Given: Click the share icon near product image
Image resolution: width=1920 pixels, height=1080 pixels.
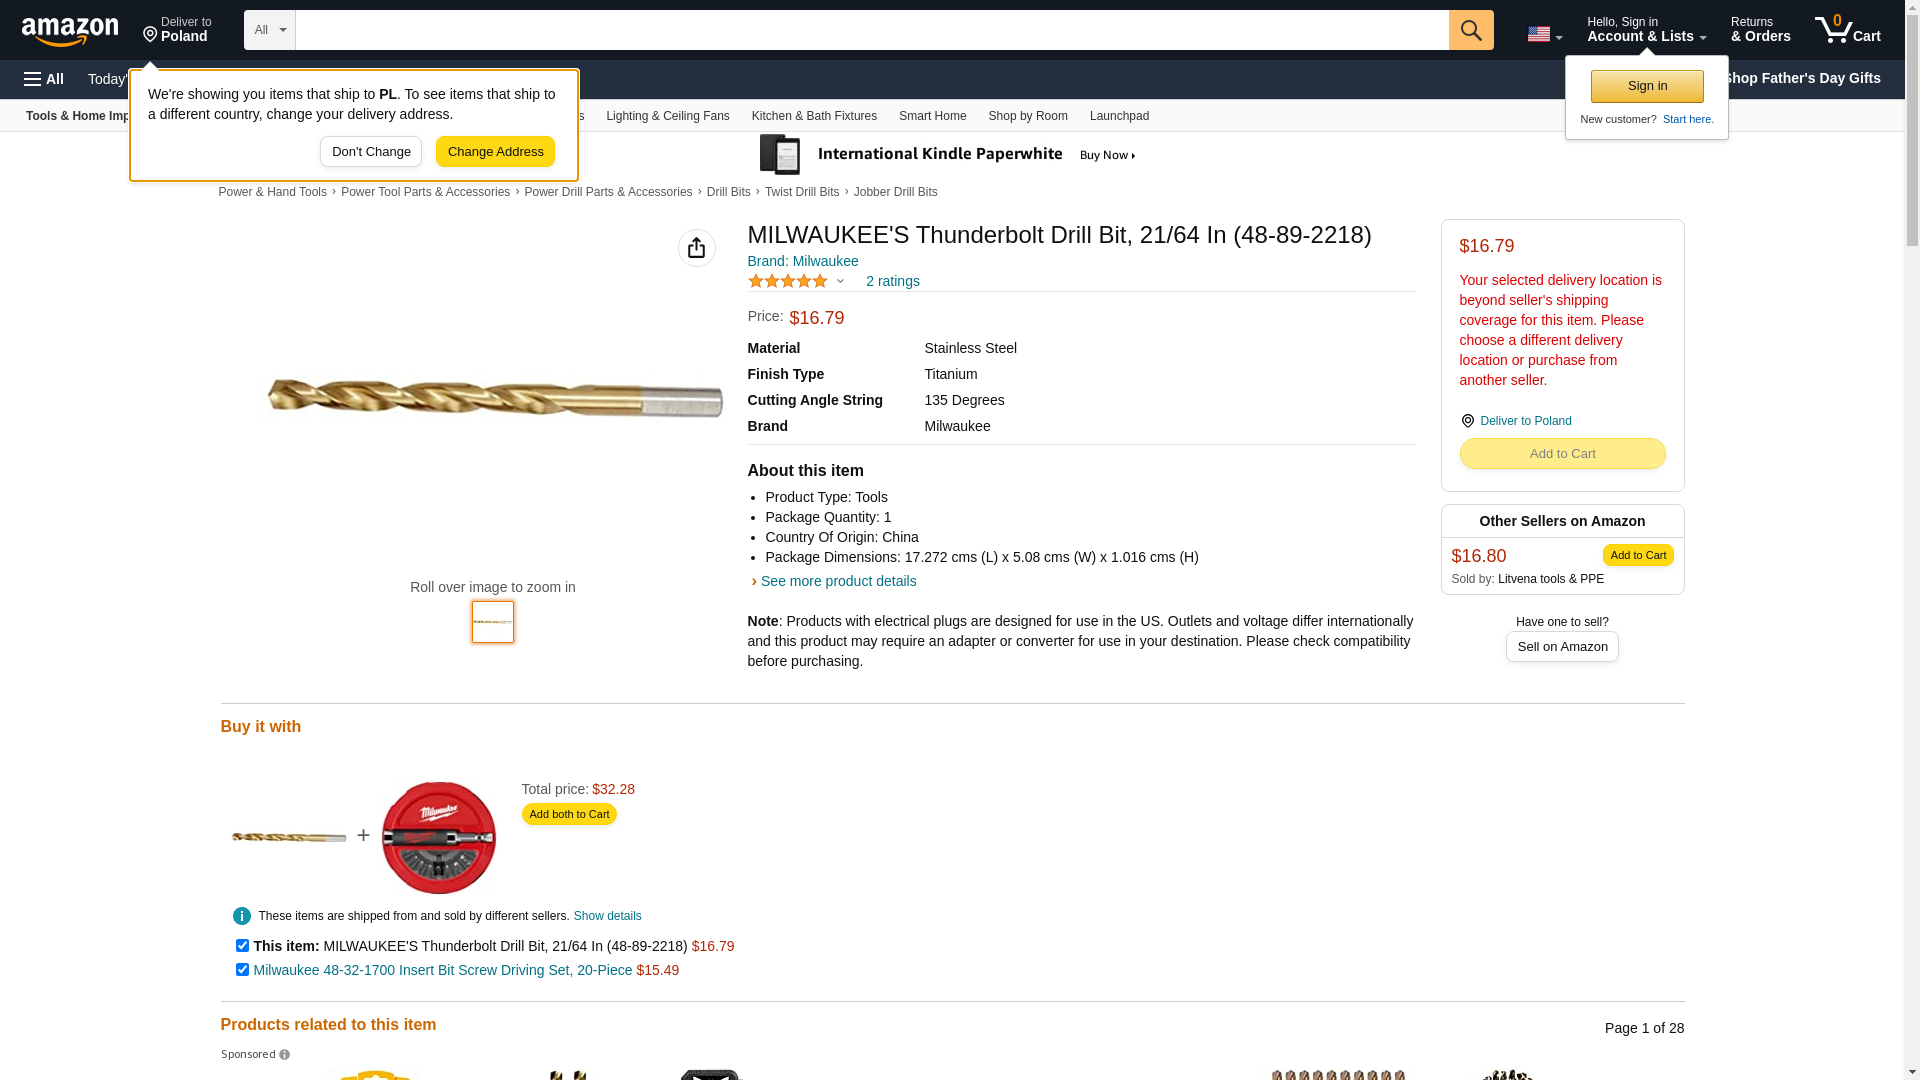Looking at the screenshot, I should [x=697, y=248].
